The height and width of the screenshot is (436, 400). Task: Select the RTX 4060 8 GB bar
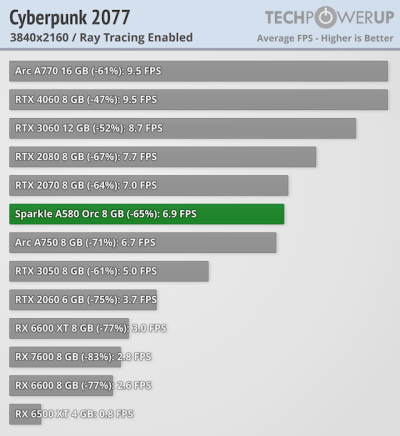pyautogui.click(x=198, y=100)
